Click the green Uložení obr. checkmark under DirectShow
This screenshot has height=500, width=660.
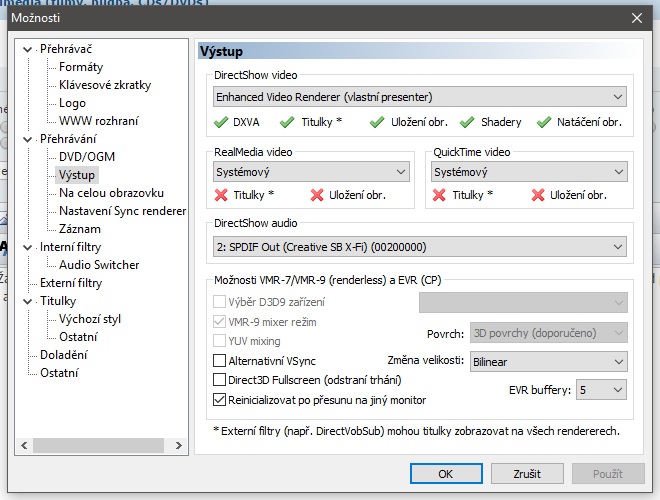coord(377,122)
